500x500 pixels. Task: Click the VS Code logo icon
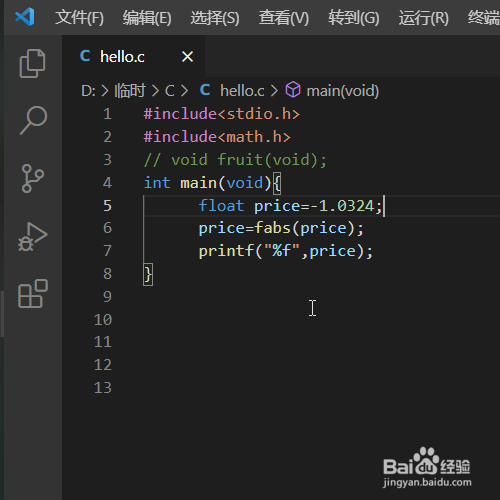click(x=25, y=17)
